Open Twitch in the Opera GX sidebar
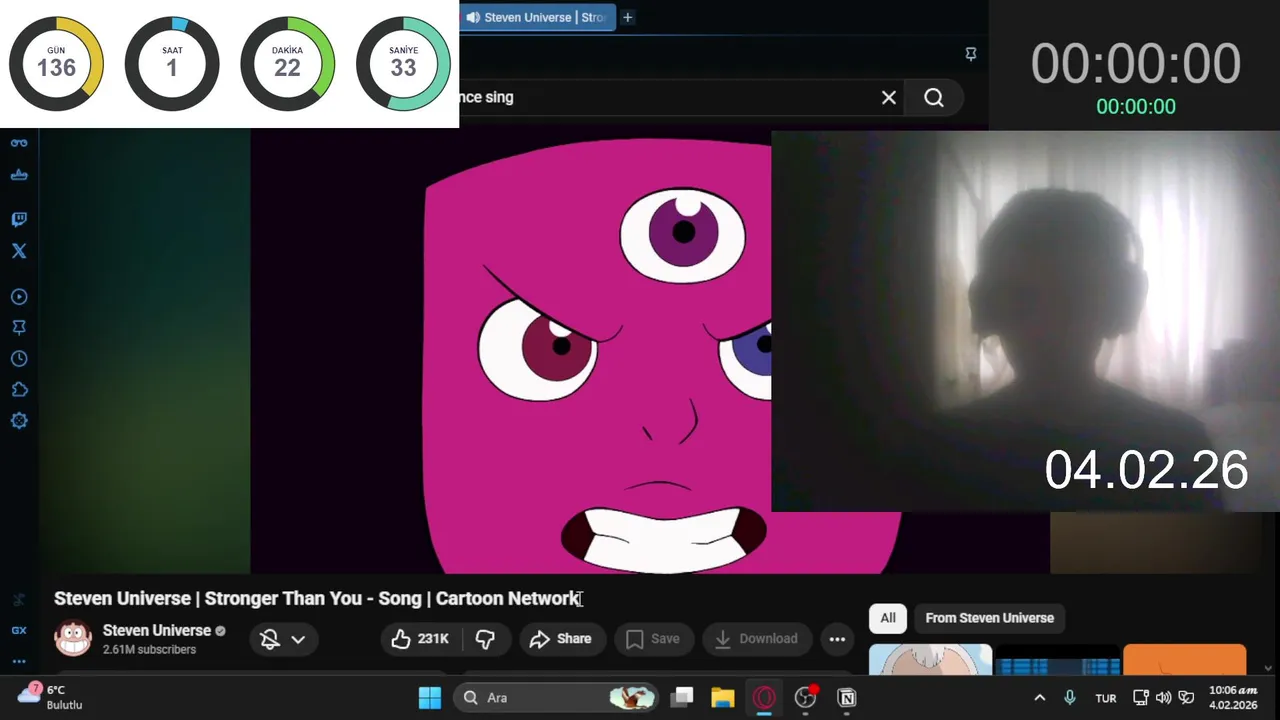 pyautogui.click(x=19, y=219)
